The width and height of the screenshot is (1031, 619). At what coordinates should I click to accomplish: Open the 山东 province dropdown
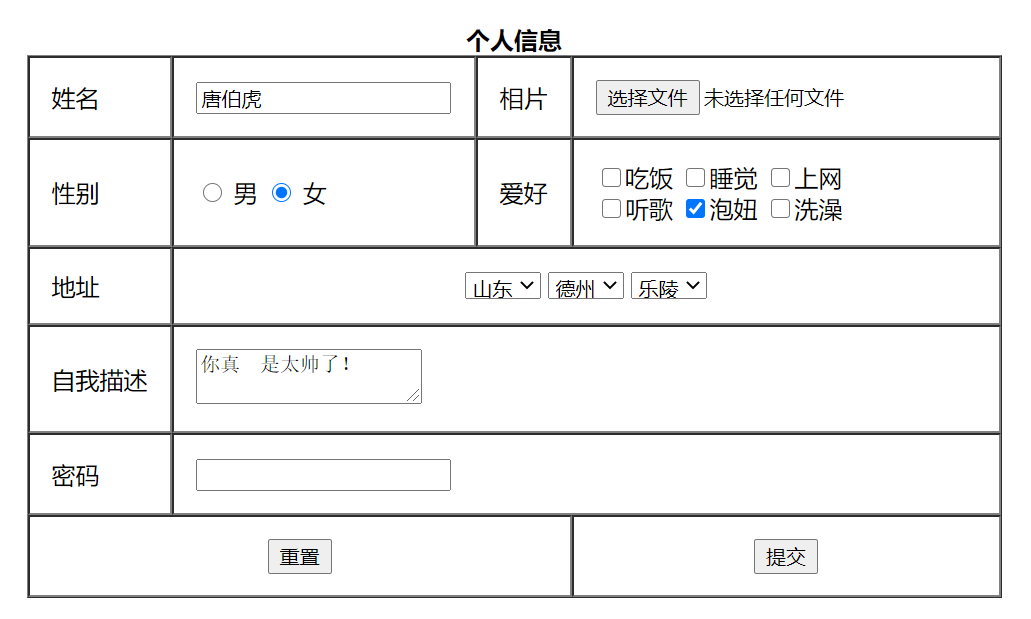(x=502, y=286)
